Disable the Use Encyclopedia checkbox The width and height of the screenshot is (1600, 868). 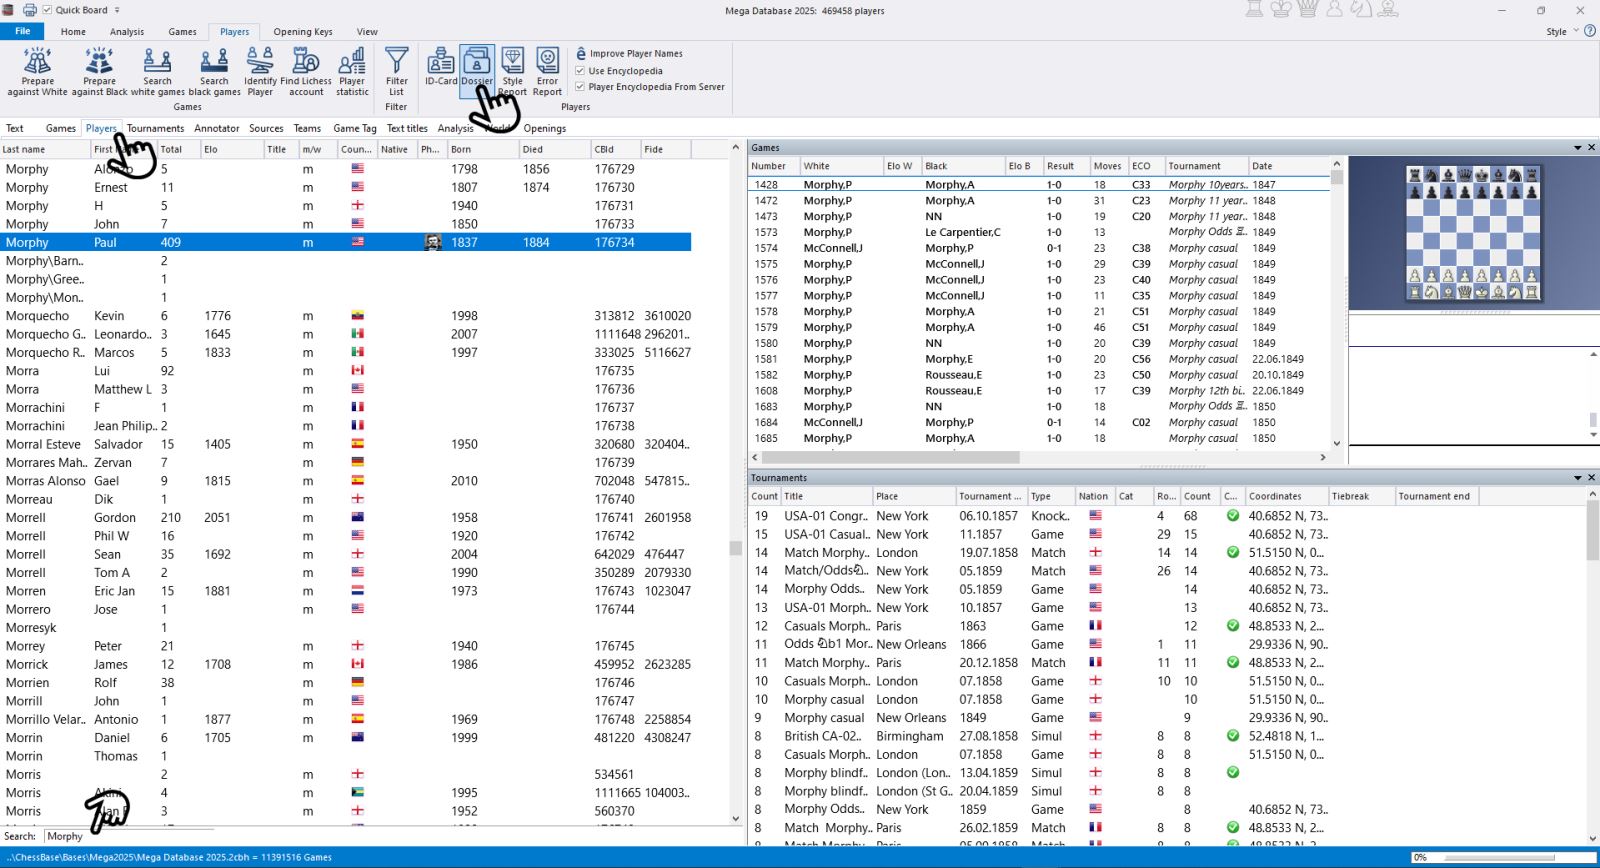(580, 71)
